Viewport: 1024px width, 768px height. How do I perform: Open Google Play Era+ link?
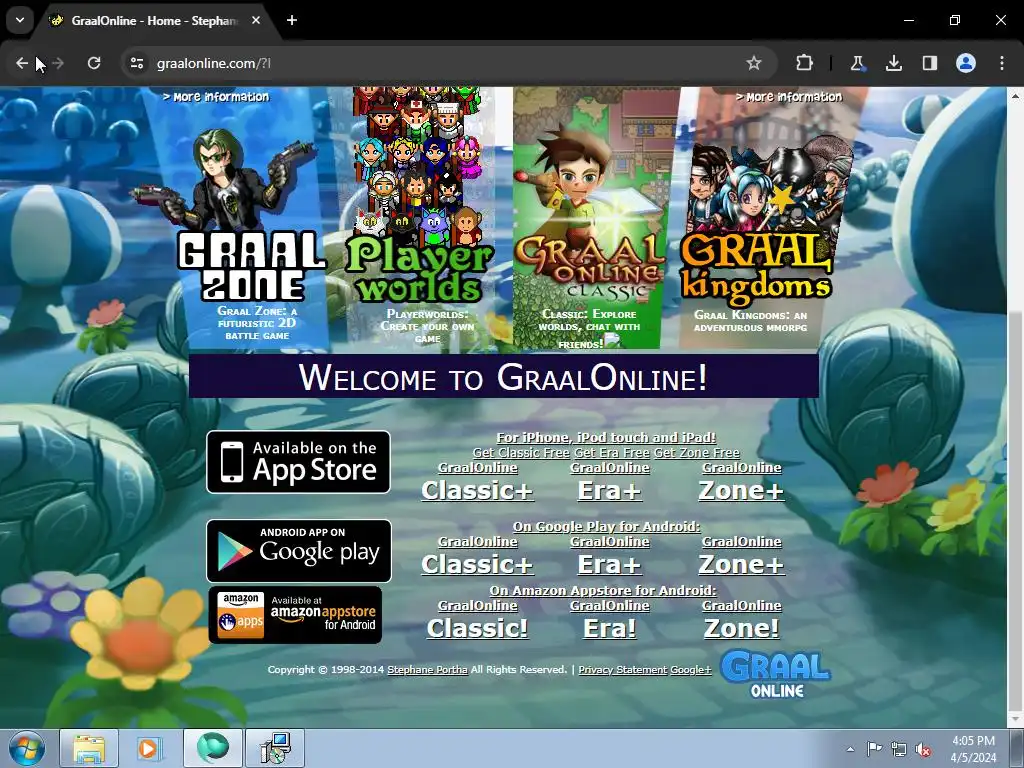[x=609, y=558]
